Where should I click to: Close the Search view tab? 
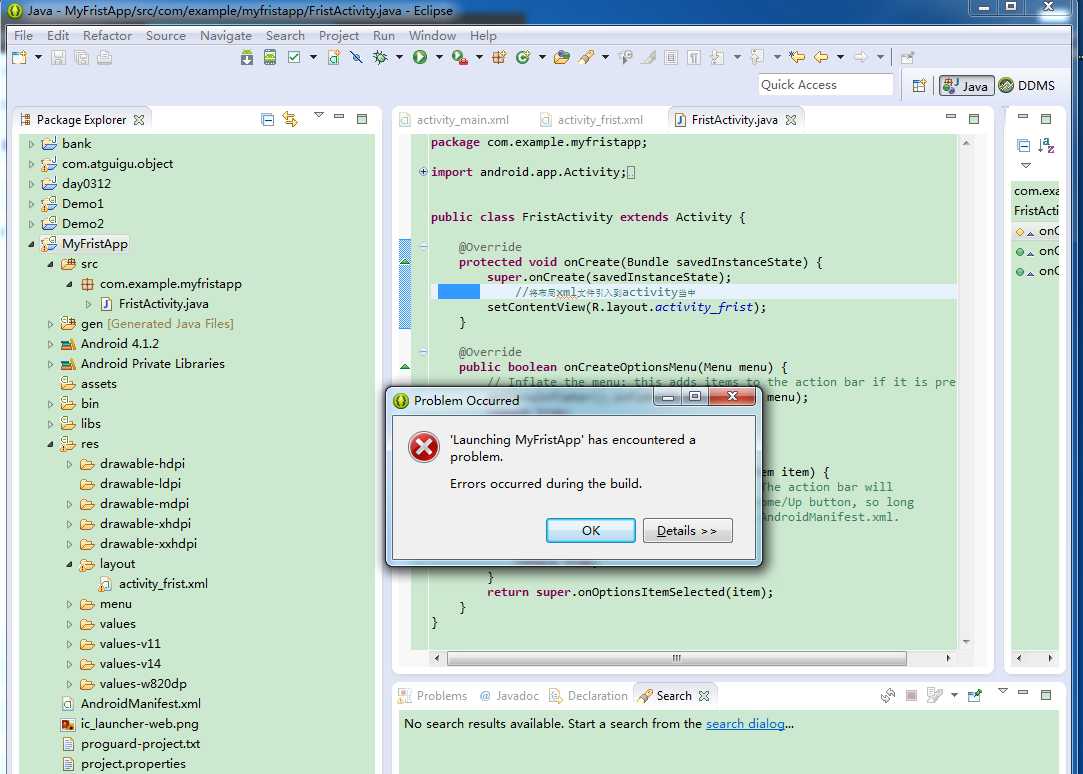704,696
